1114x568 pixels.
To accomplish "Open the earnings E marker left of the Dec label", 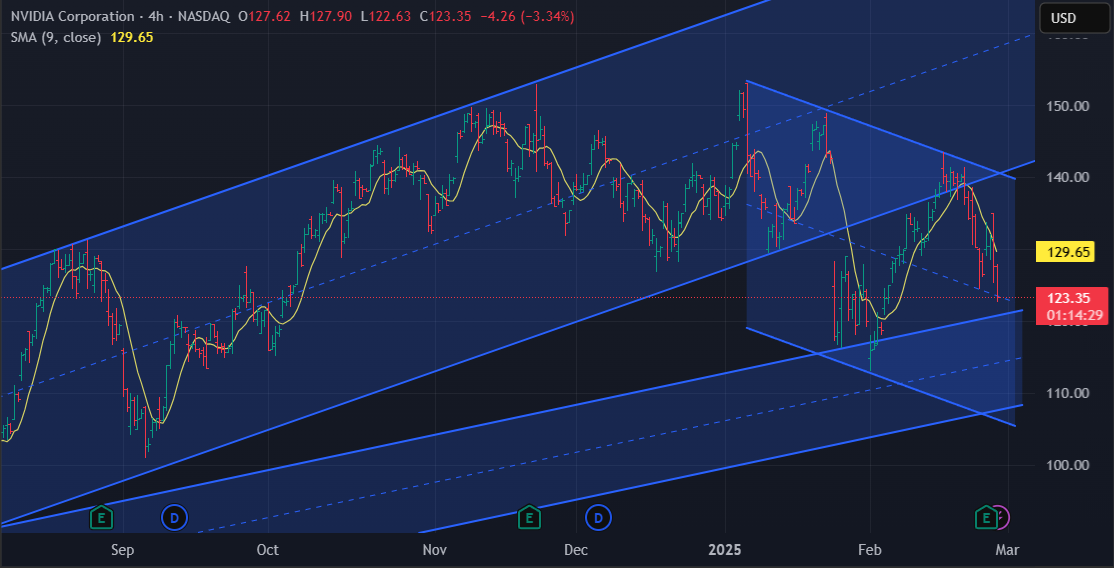I will [528, 518].
